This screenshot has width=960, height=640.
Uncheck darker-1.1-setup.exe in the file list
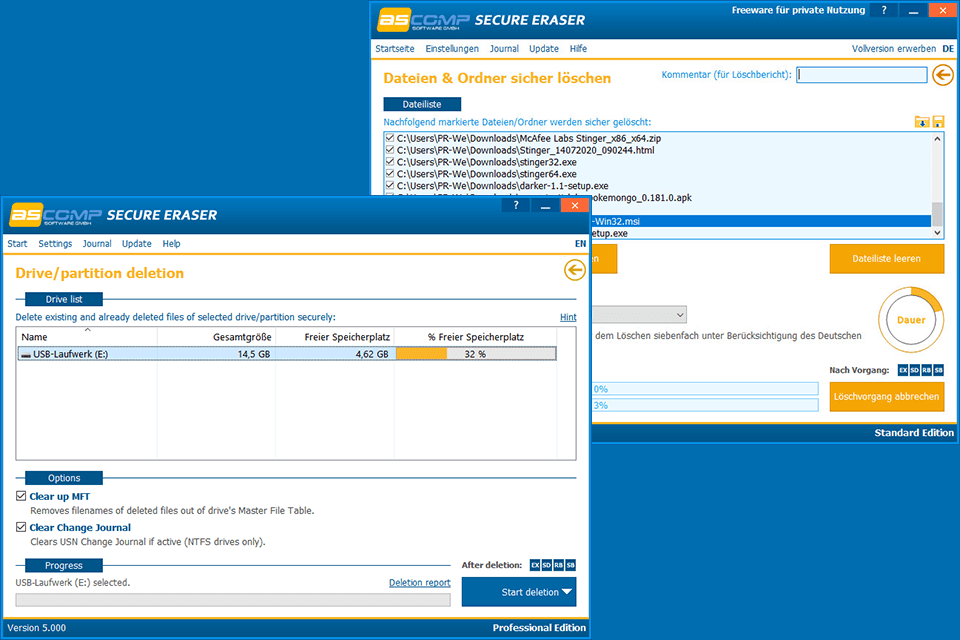pos(390,185)
